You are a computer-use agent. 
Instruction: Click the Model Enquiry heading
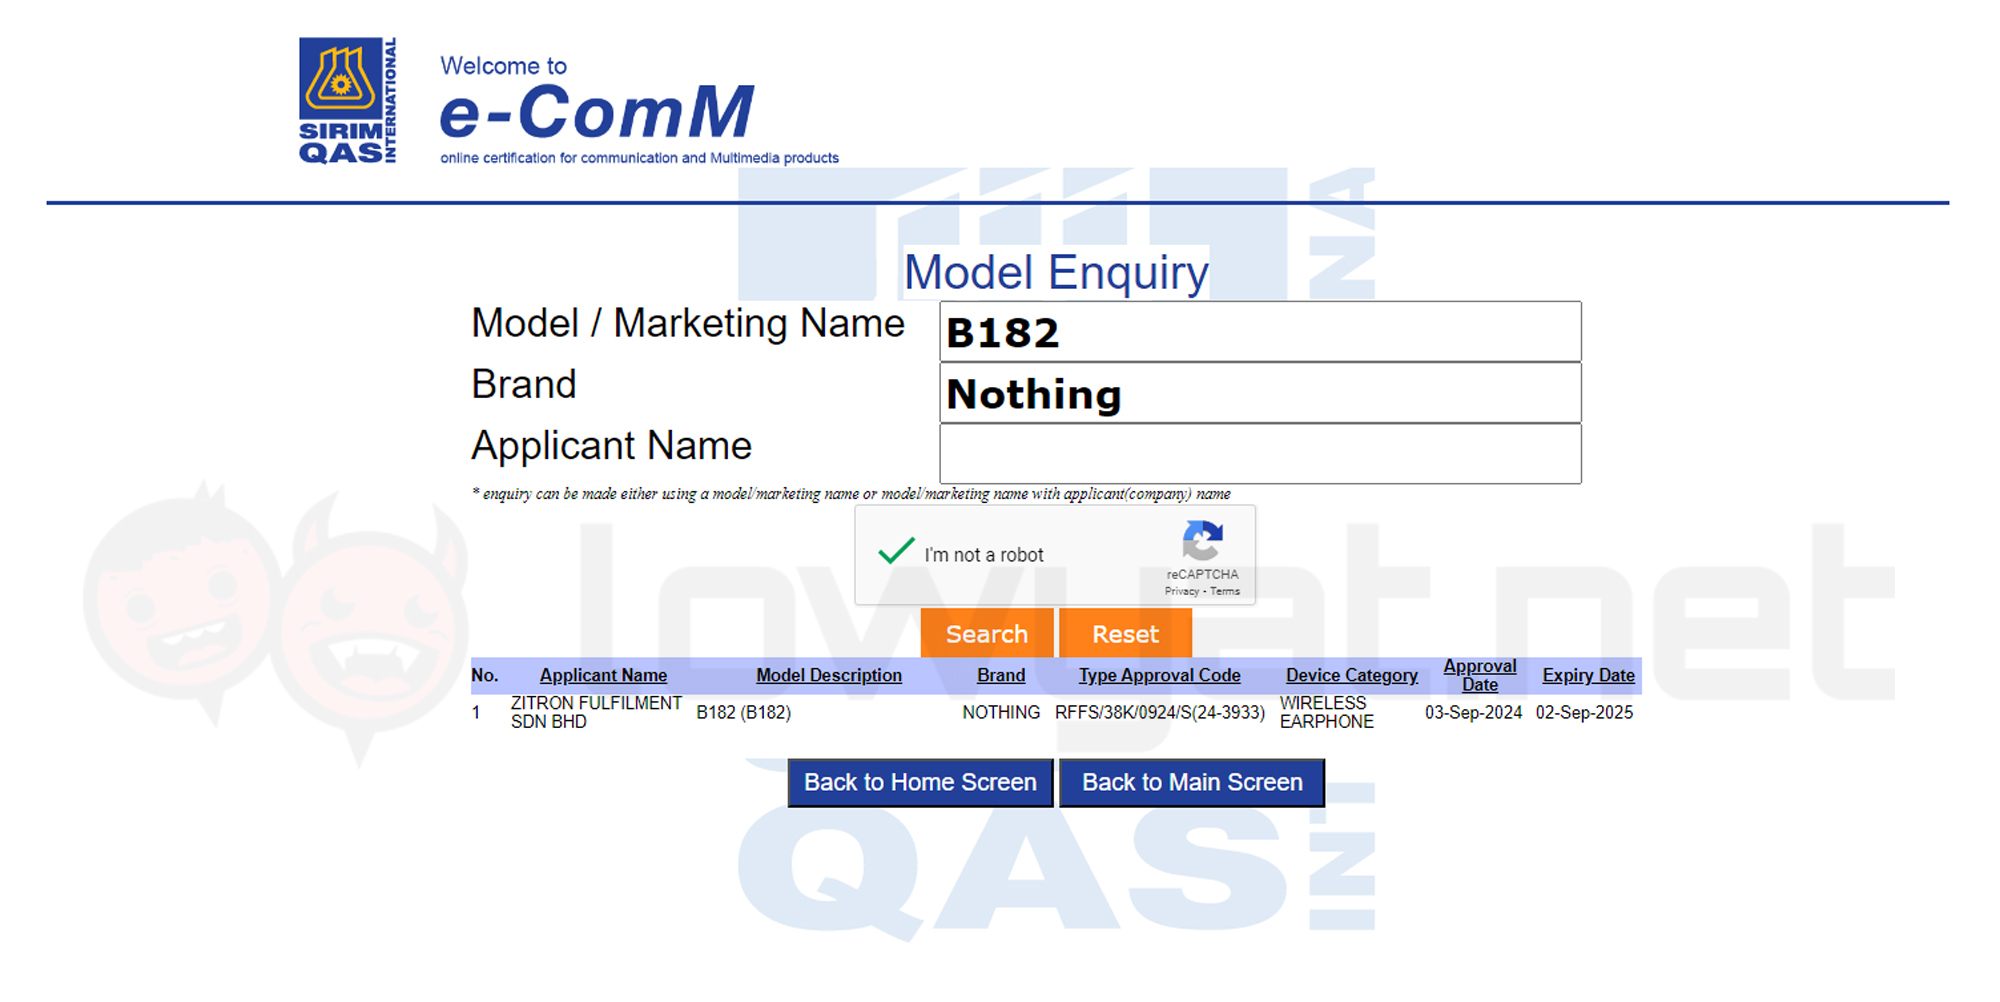click(1056, 272)
